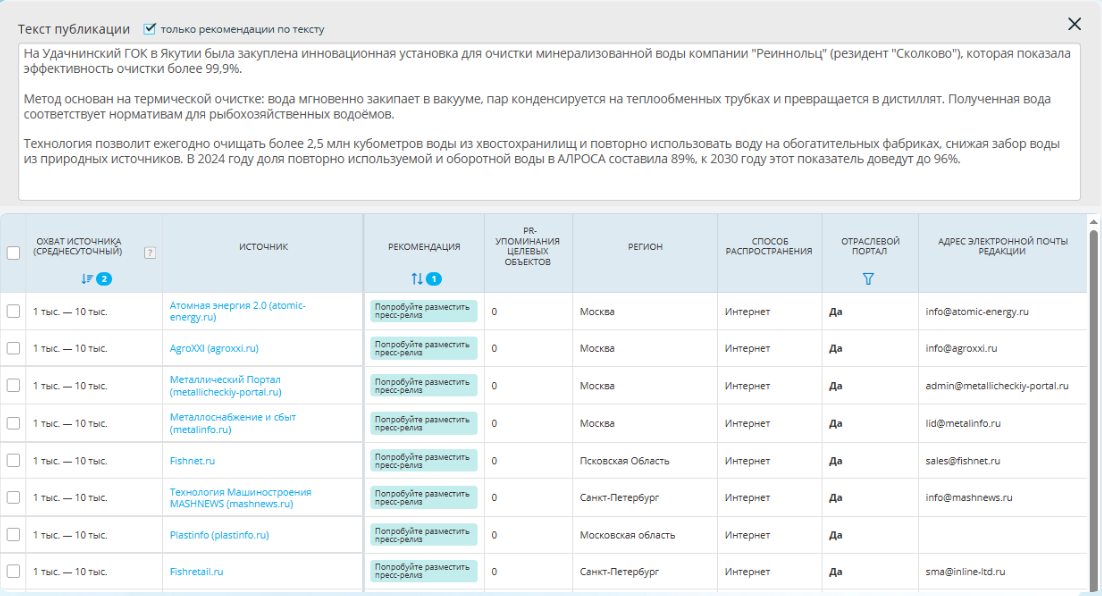Close the dialog with the X icon
1102x596 pixels.
[x=1074, y=24]
